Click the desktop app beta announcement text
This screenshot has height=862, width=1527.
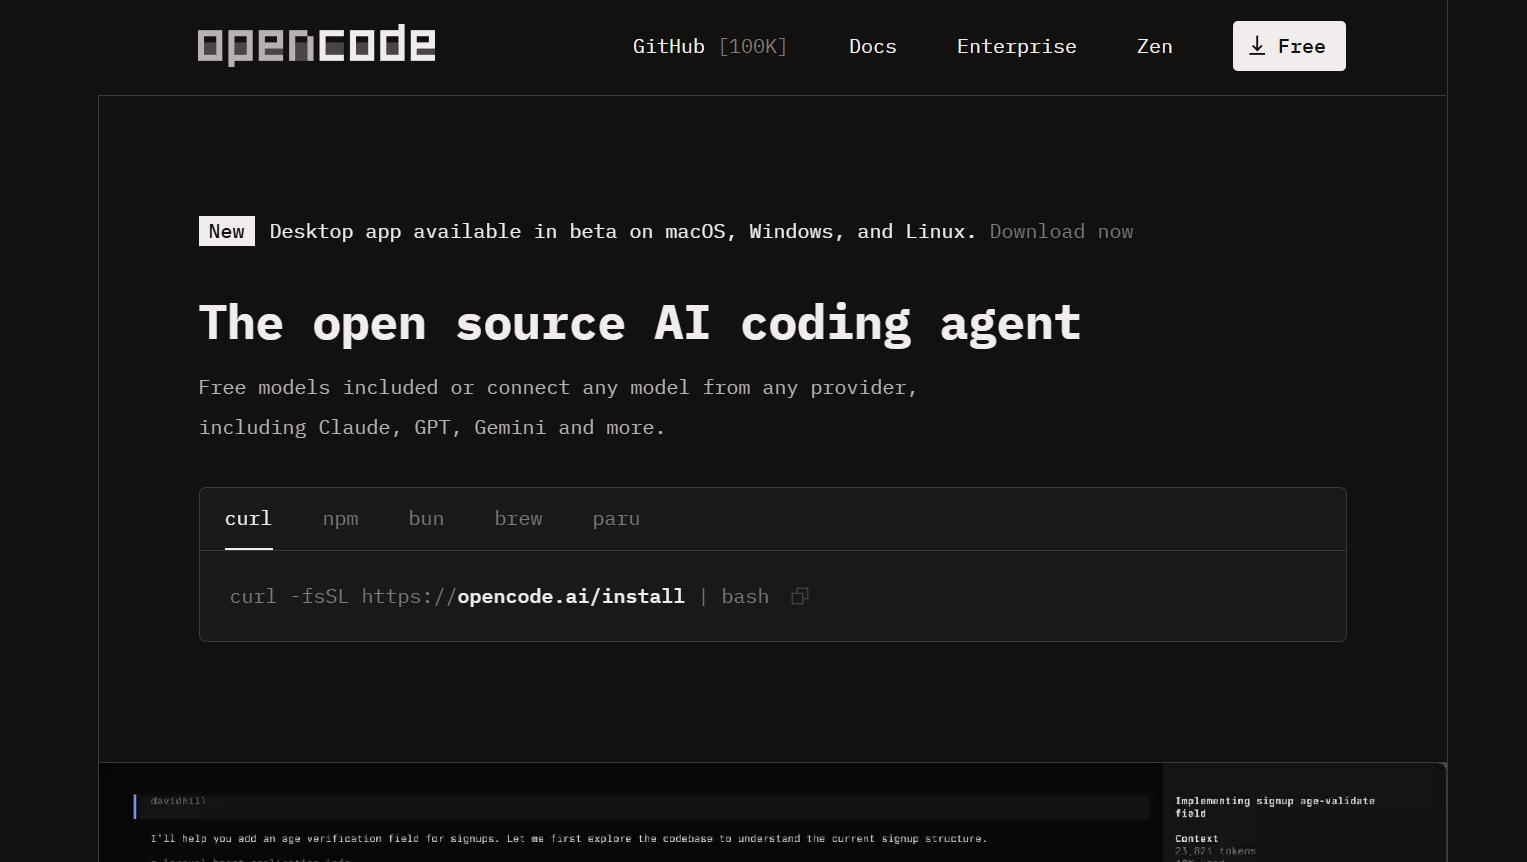tap(622, 231)
